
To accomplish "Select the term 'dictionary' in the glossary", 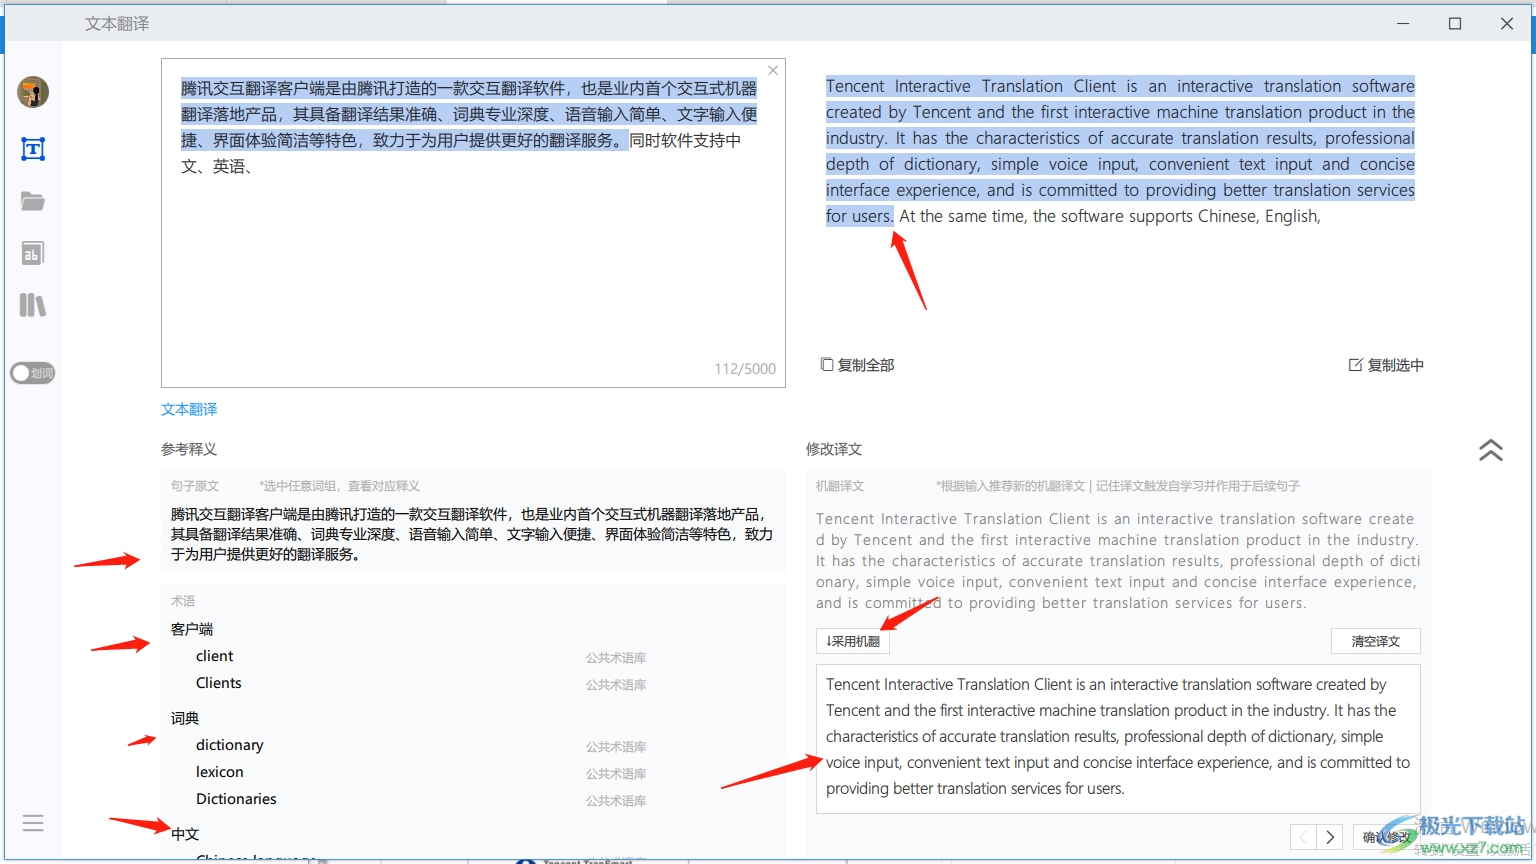I will tap(229, 745).
